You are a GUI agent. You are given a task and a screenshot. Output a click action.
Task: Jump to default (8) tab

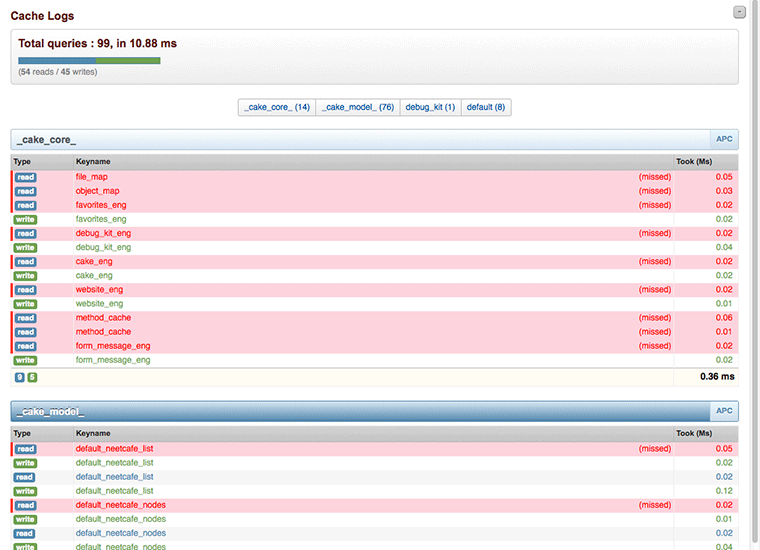coord(486,107)
